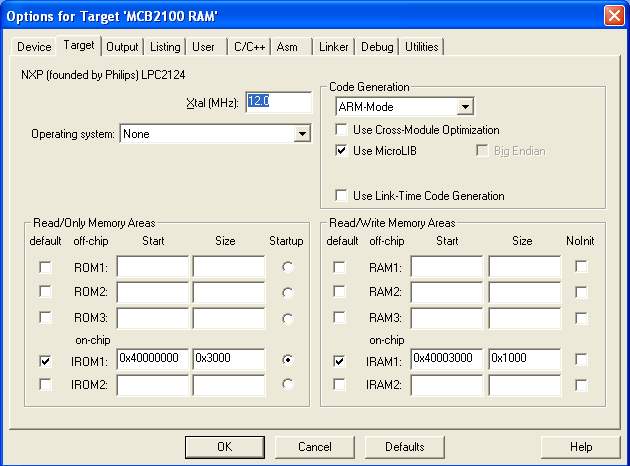This screenshot has width=630, height=466.
Task: Click the IROM1 Start address field
Action: (x=152, y=359)
